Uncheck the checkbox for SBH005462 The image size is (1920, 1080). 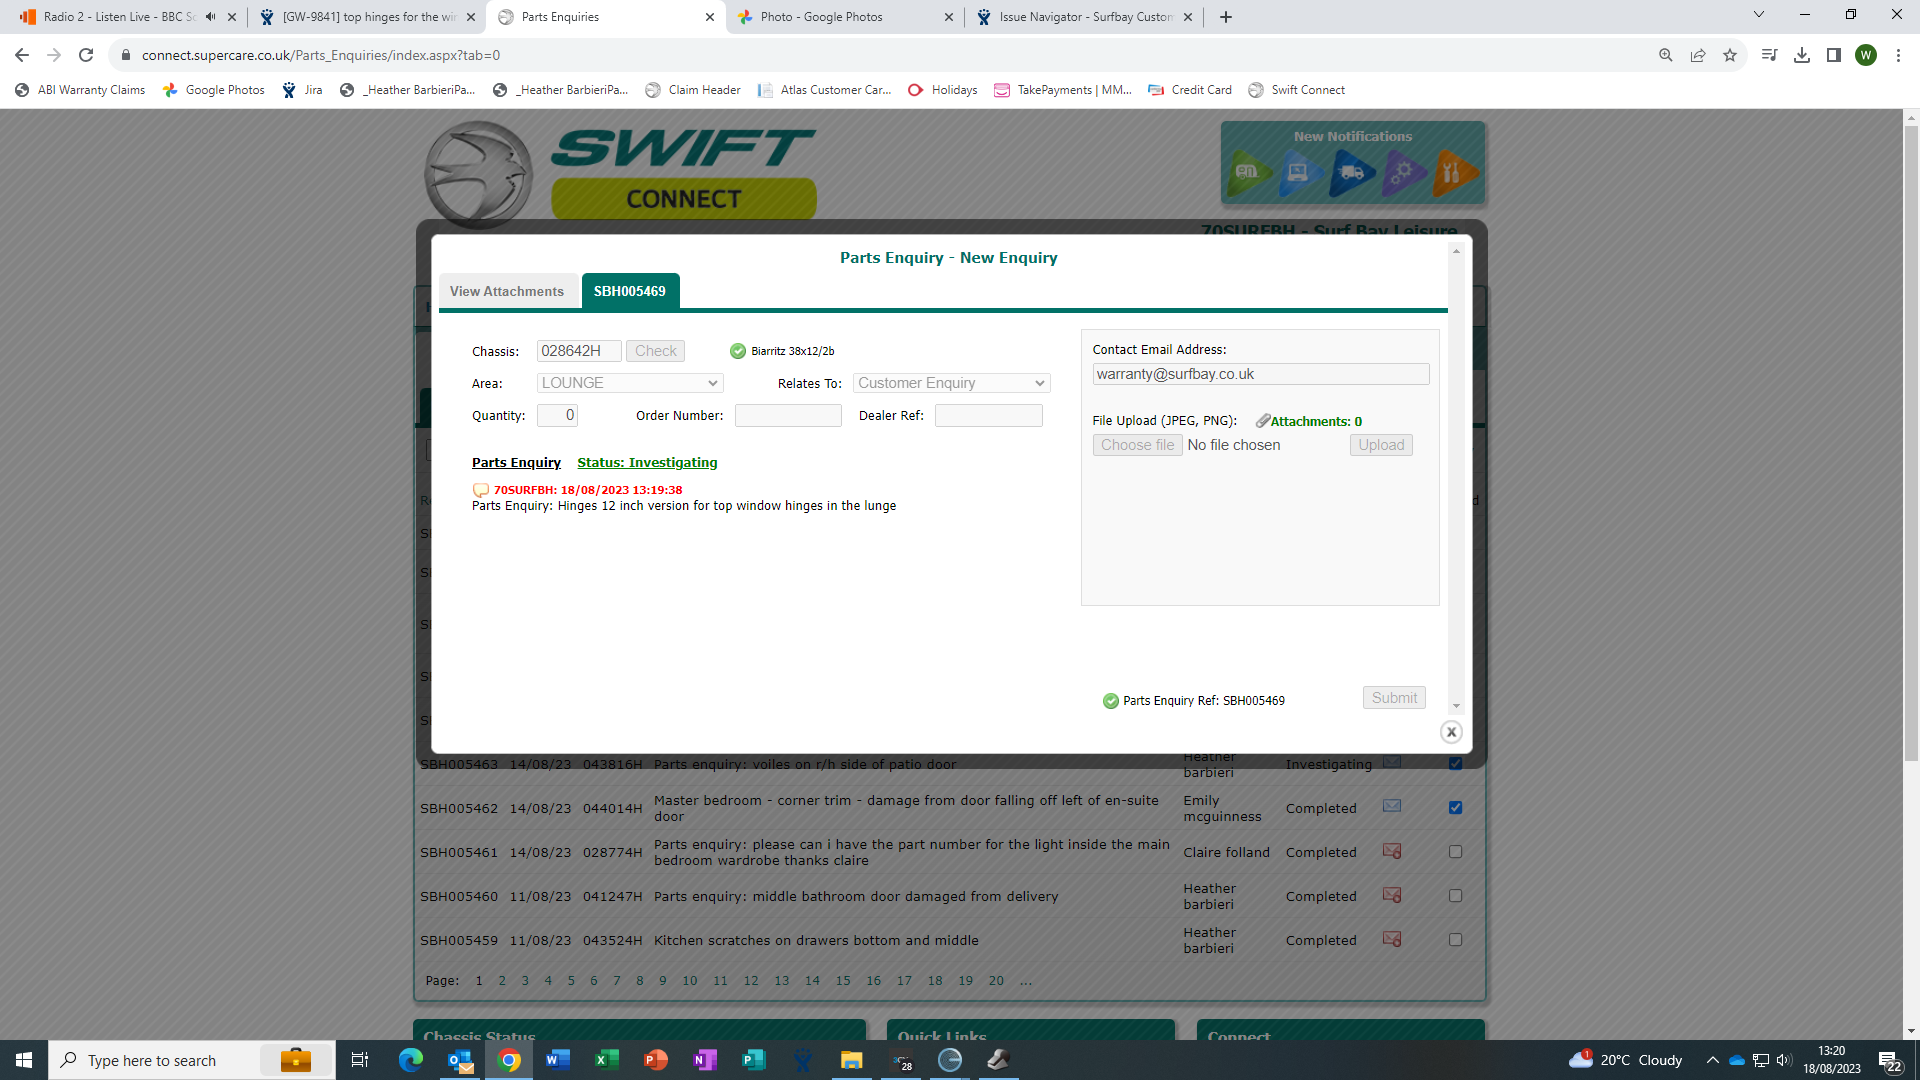[1455, 807]
